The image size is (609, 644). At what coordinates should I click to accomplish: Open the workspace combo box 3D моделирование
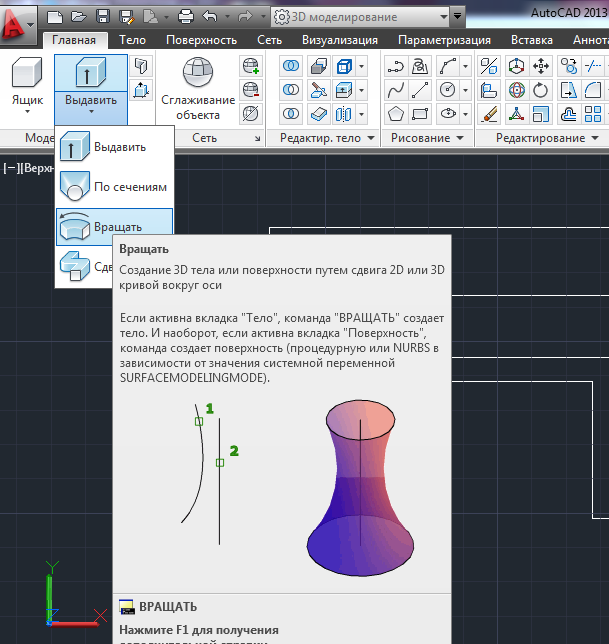[361, 17]
